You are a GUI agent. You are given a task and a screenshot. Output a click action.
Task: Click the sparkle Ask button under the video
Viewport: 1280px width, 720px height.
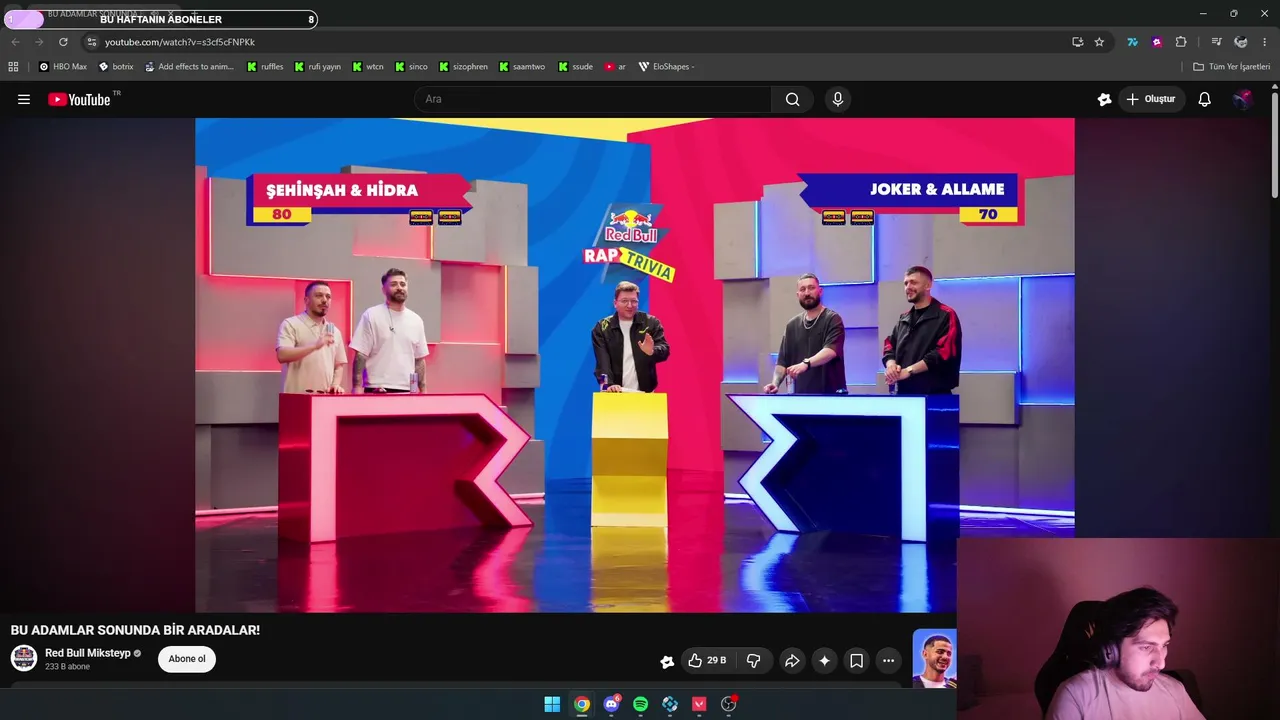point(824,661)
